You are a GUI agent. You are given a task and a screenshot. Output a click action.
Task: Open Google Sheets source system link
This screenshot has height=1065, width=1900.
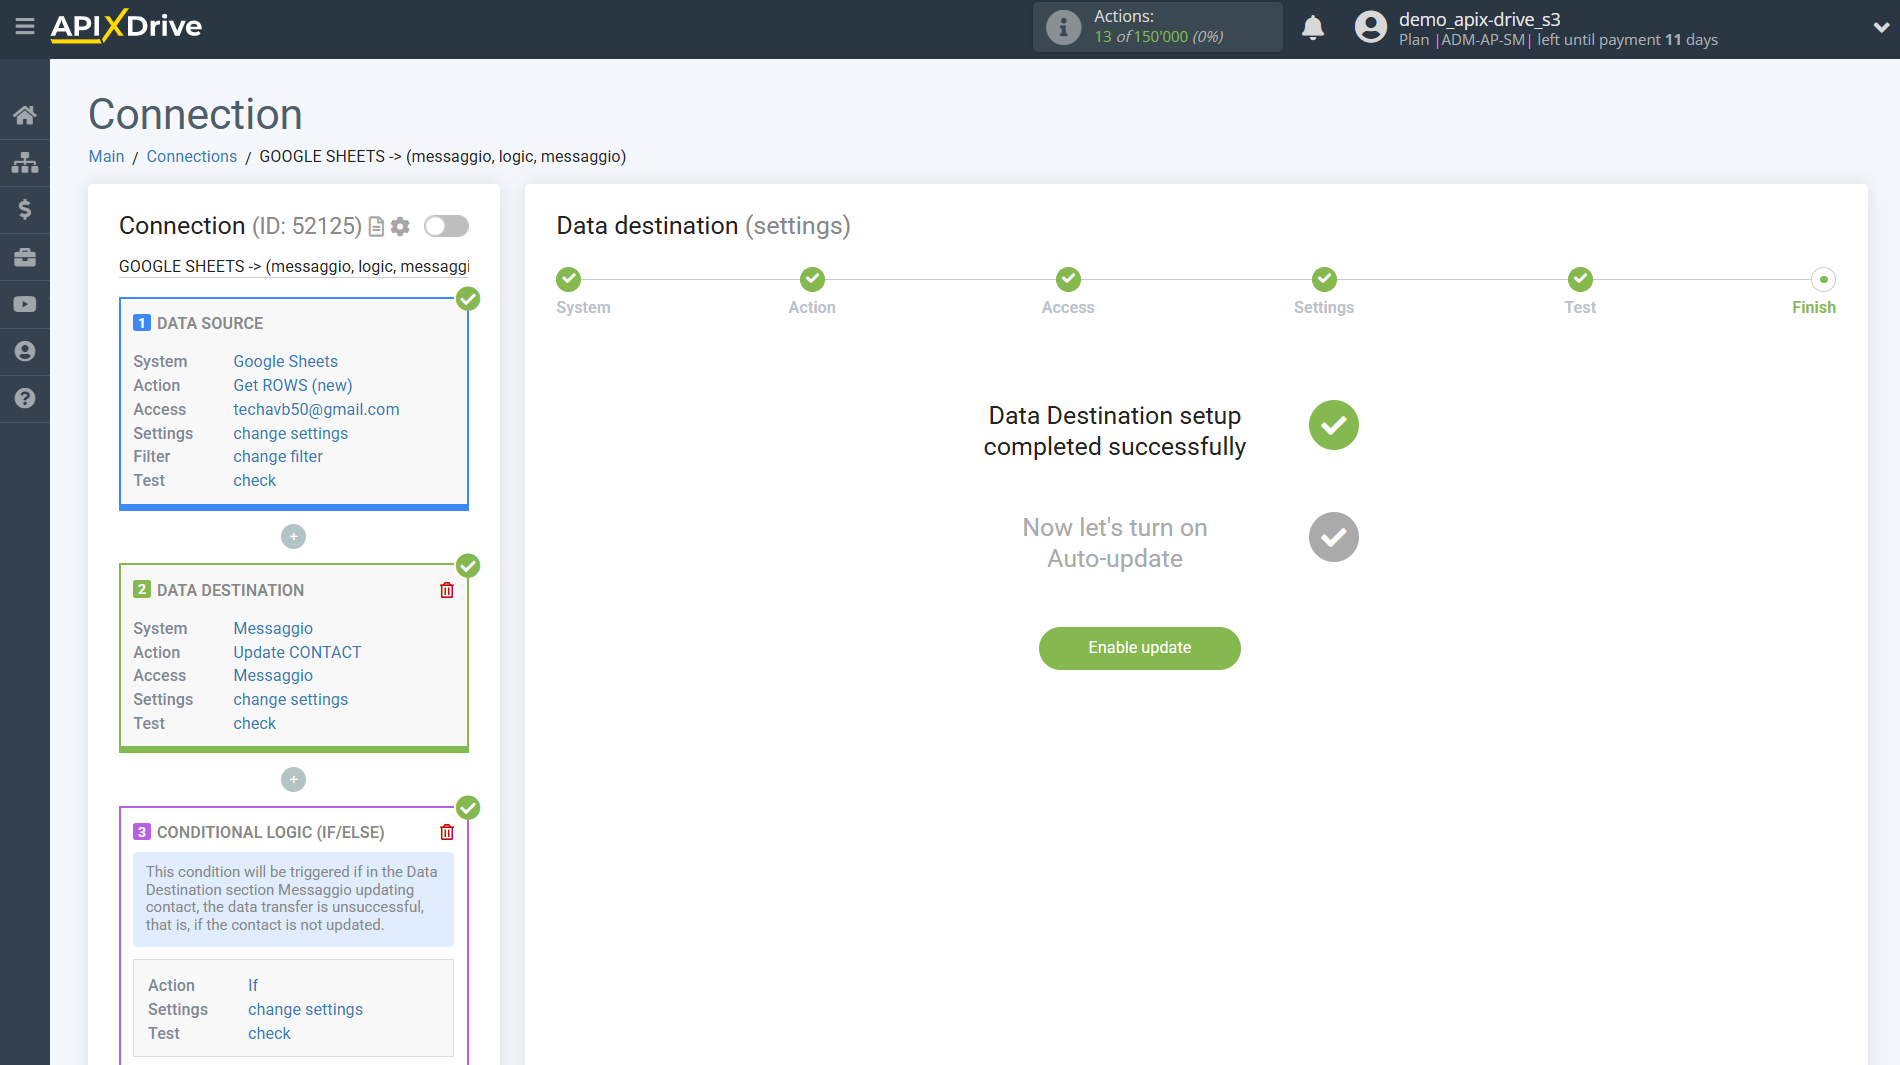coord(285,361)
